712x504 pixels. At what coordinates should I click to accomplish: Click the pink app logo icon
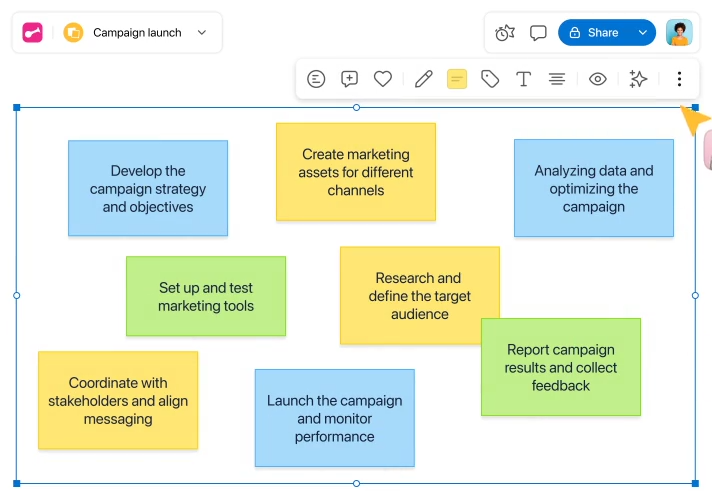[x=33, y=33]
